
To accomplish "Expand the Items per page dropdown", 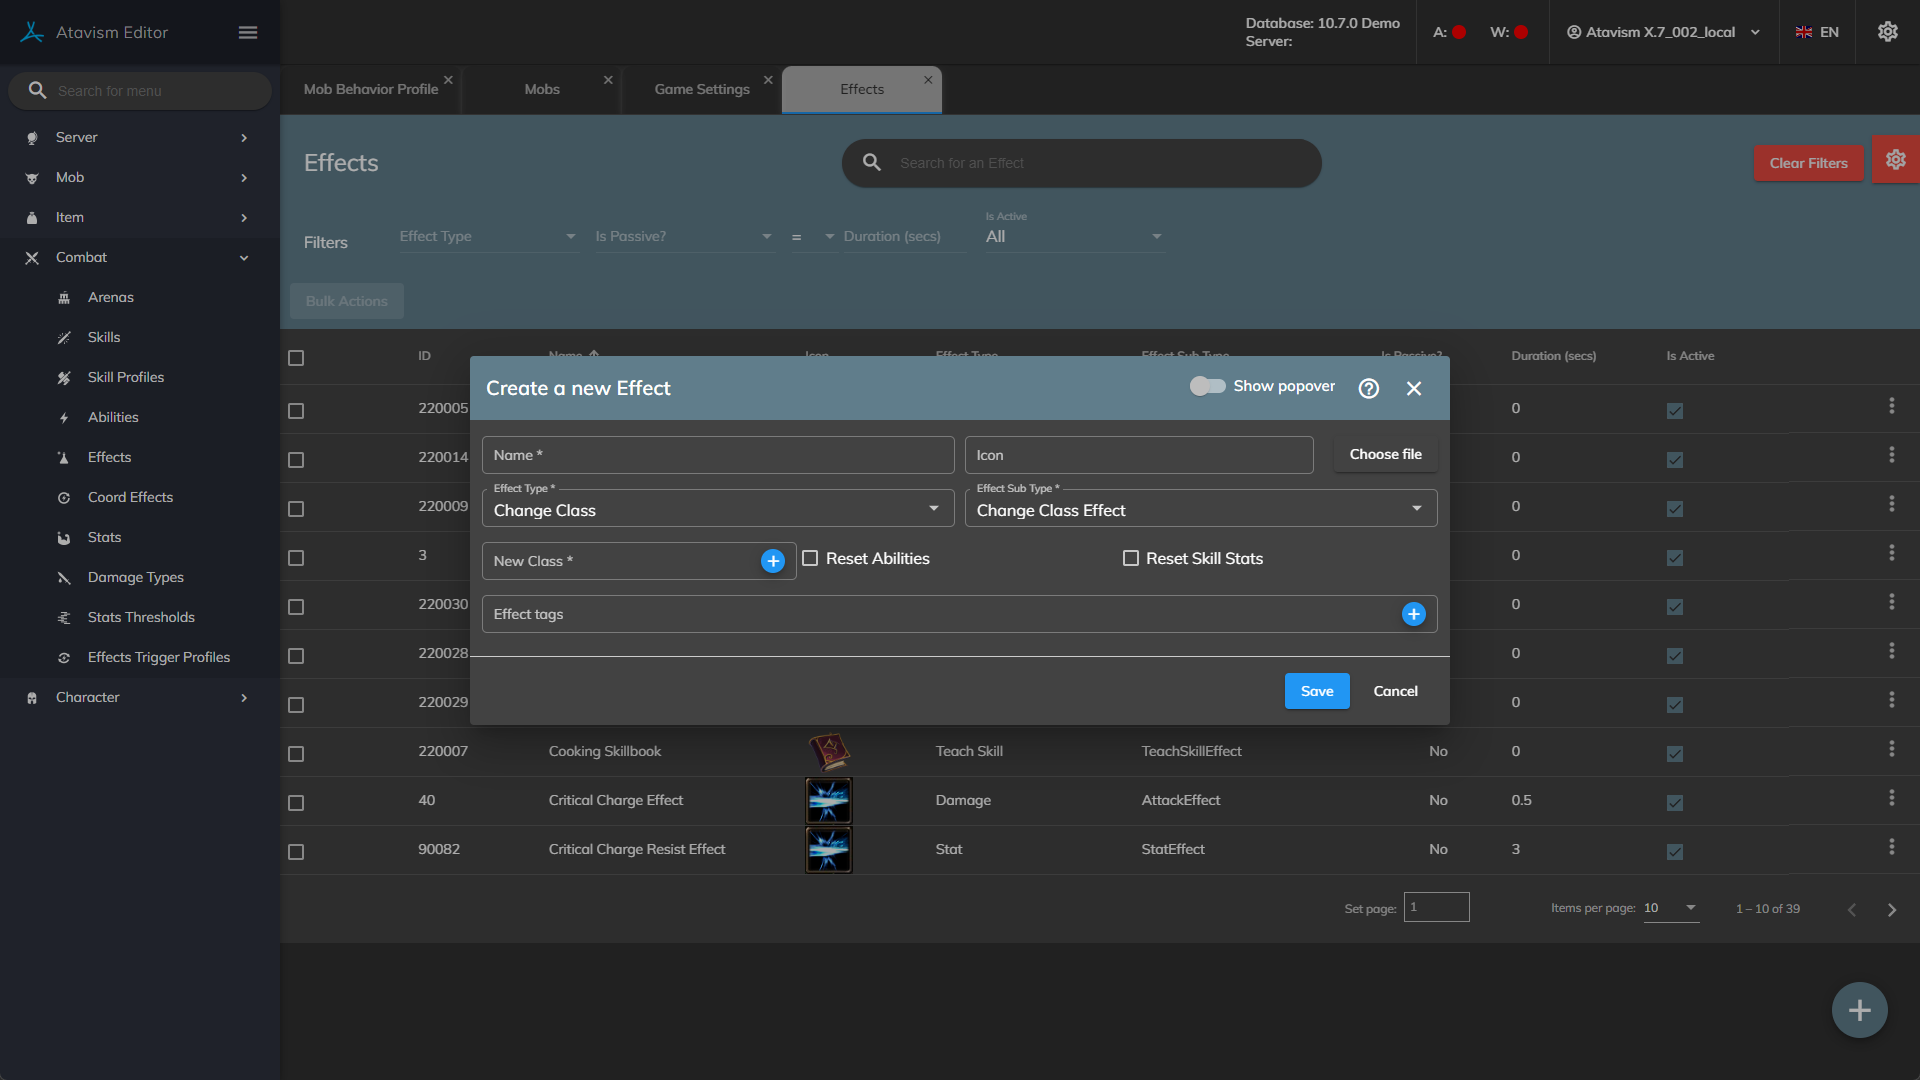I will (1671, 908).
